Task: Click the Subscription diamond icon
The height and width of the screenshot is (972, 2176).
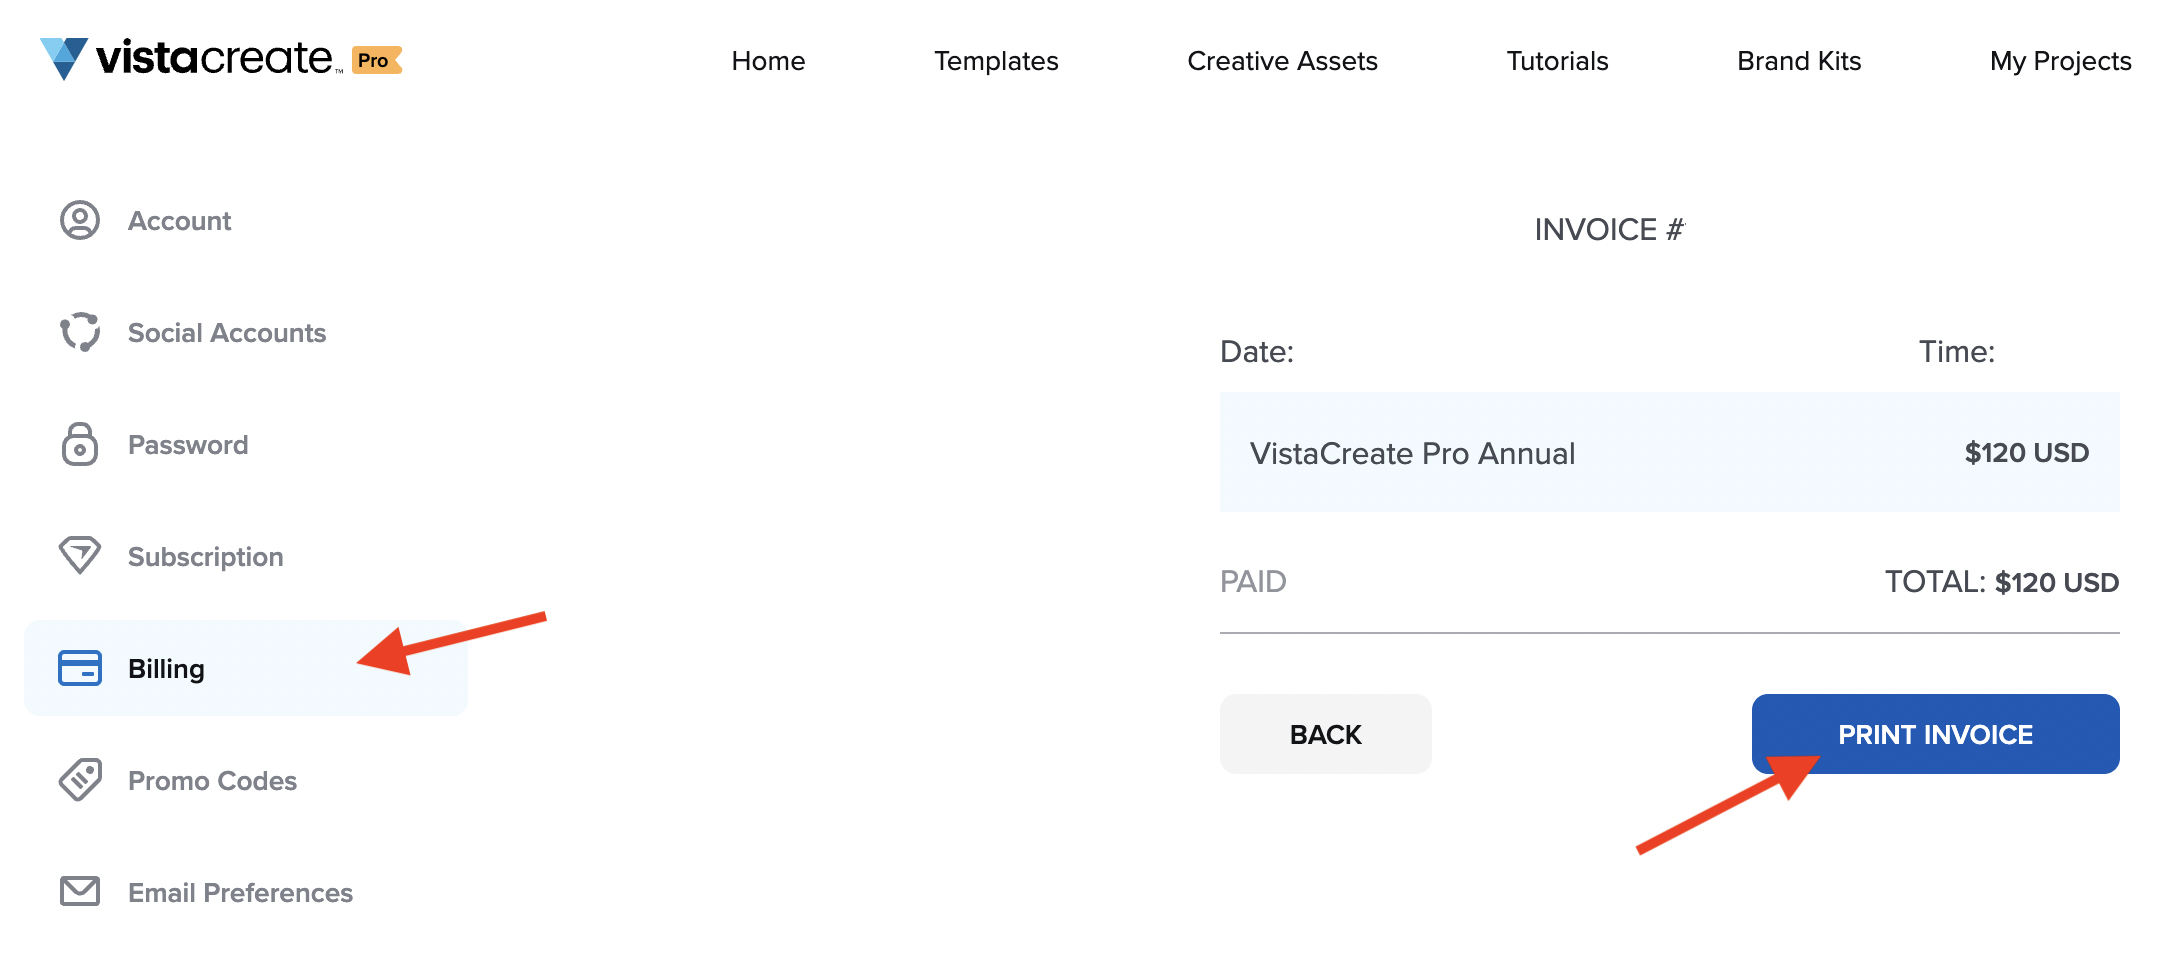Action: [80, 556]
